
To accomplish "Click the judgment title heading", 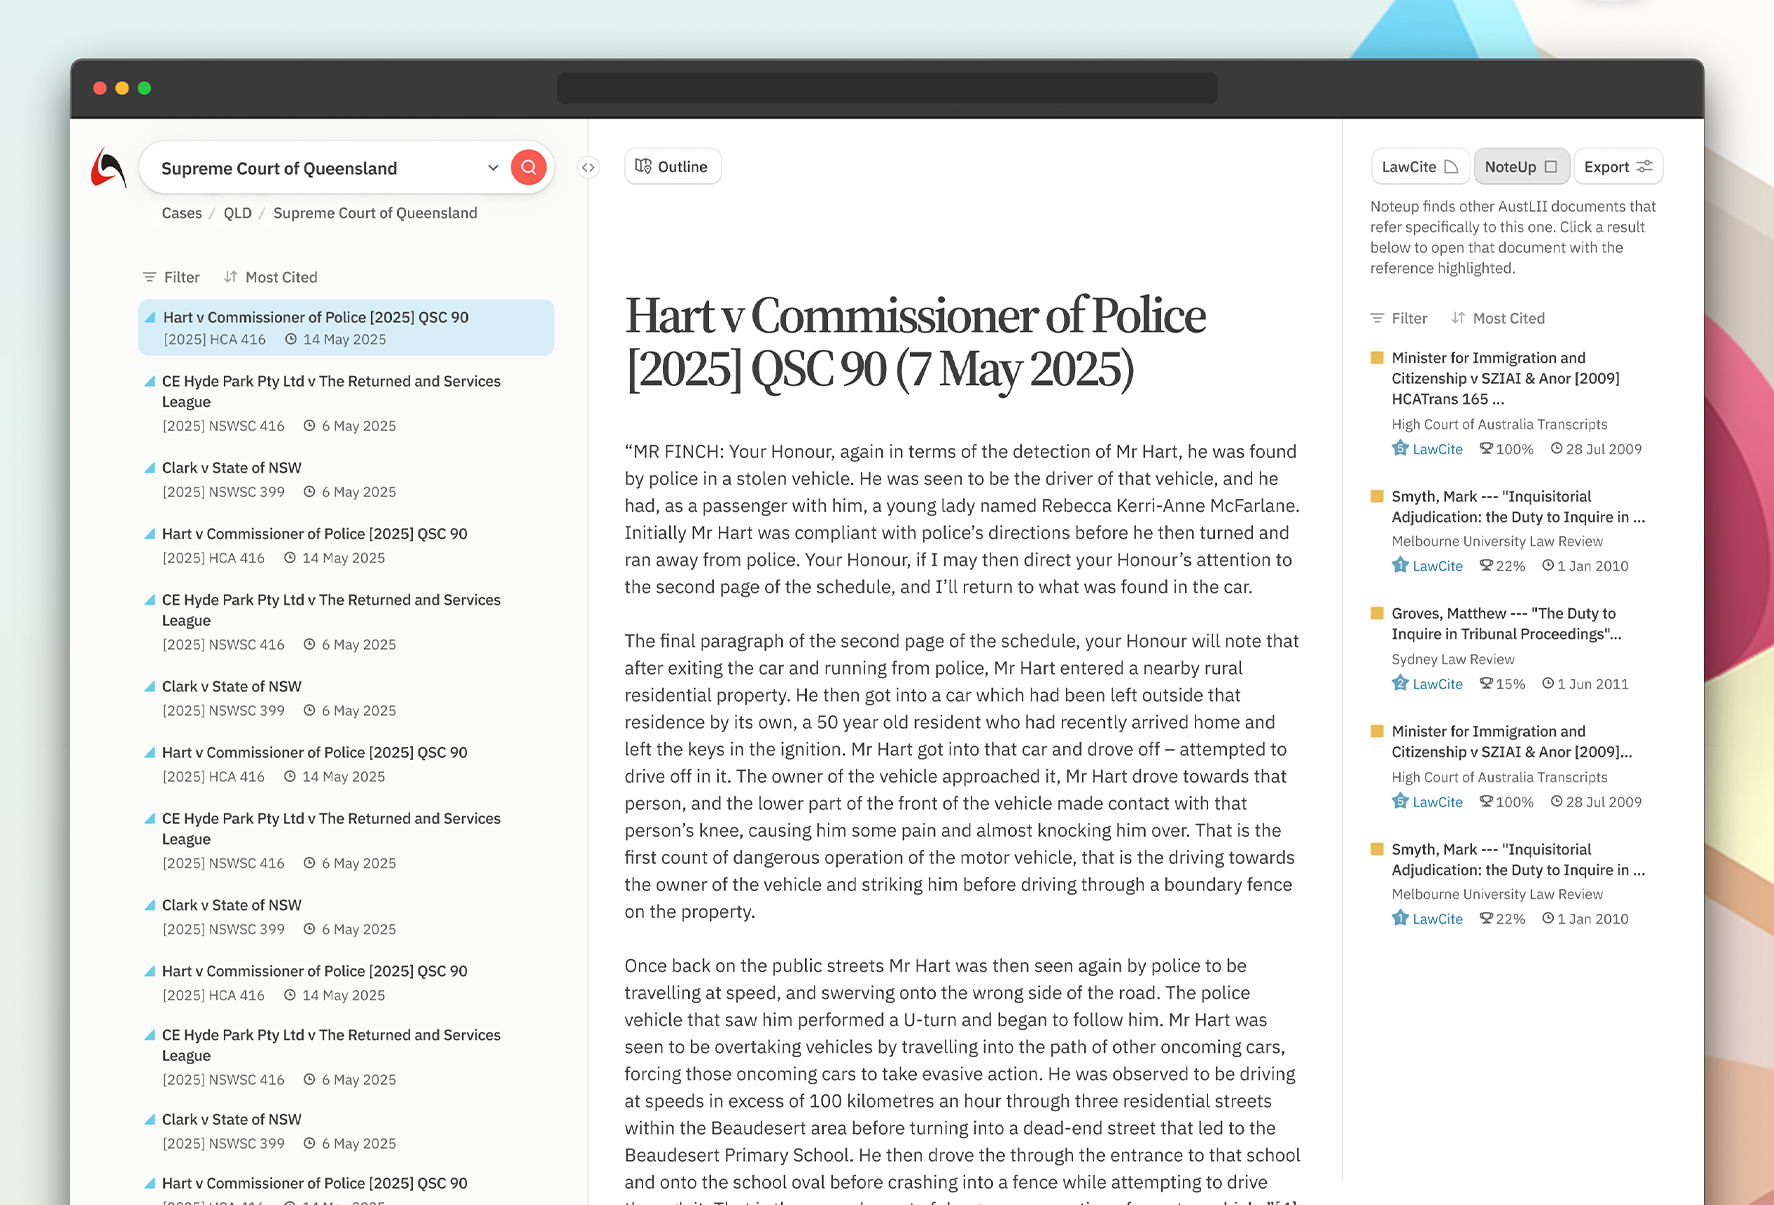I will [x=915, y=342].
